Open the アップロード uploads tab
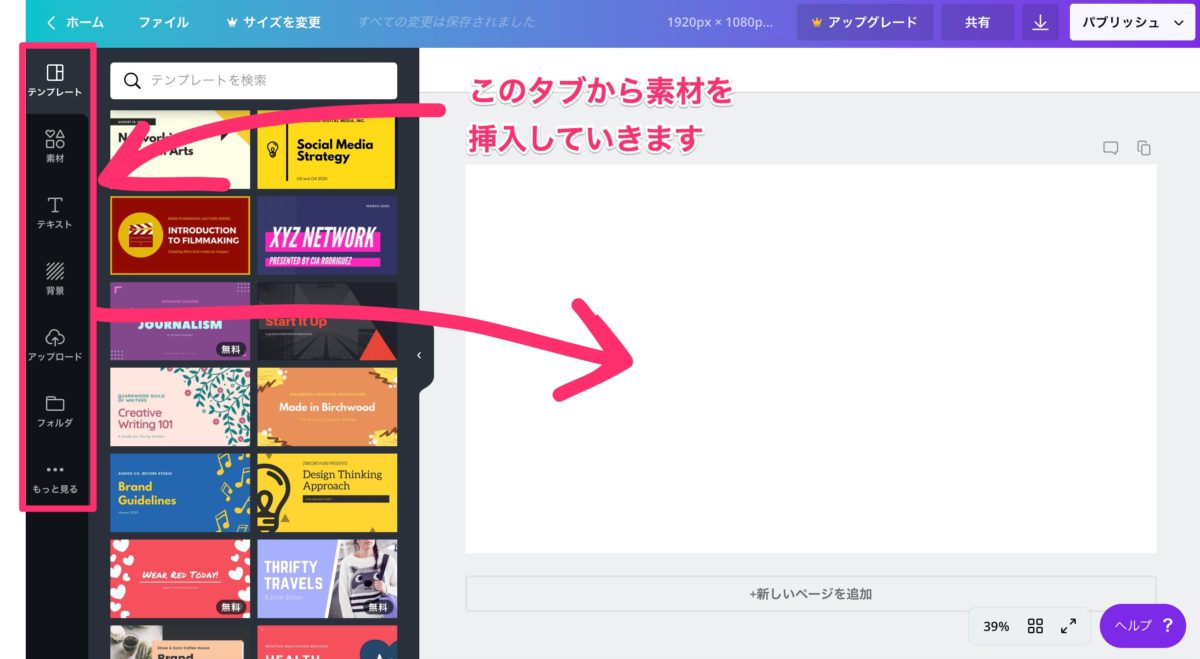1200x659 pixels. tap(55, 345)
